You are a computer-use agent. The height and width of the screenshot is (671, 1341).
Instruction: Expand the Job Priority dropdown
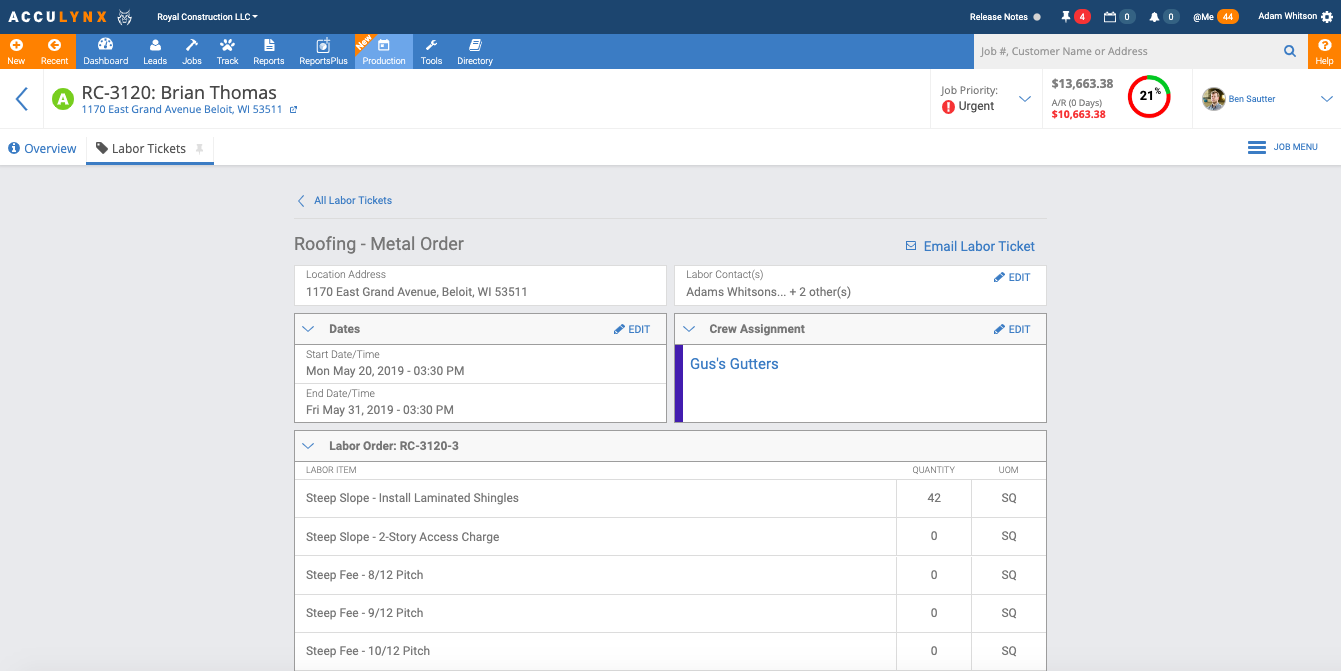coord(1024,99)
